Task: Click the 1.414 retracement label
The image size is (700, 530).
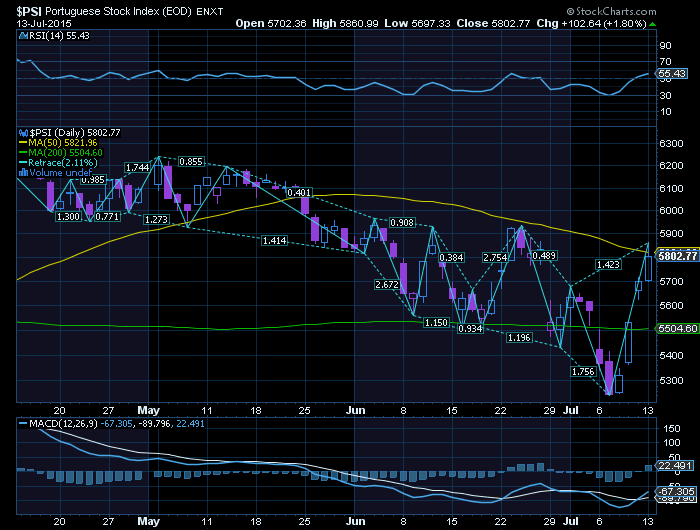Action: [275, 241]
